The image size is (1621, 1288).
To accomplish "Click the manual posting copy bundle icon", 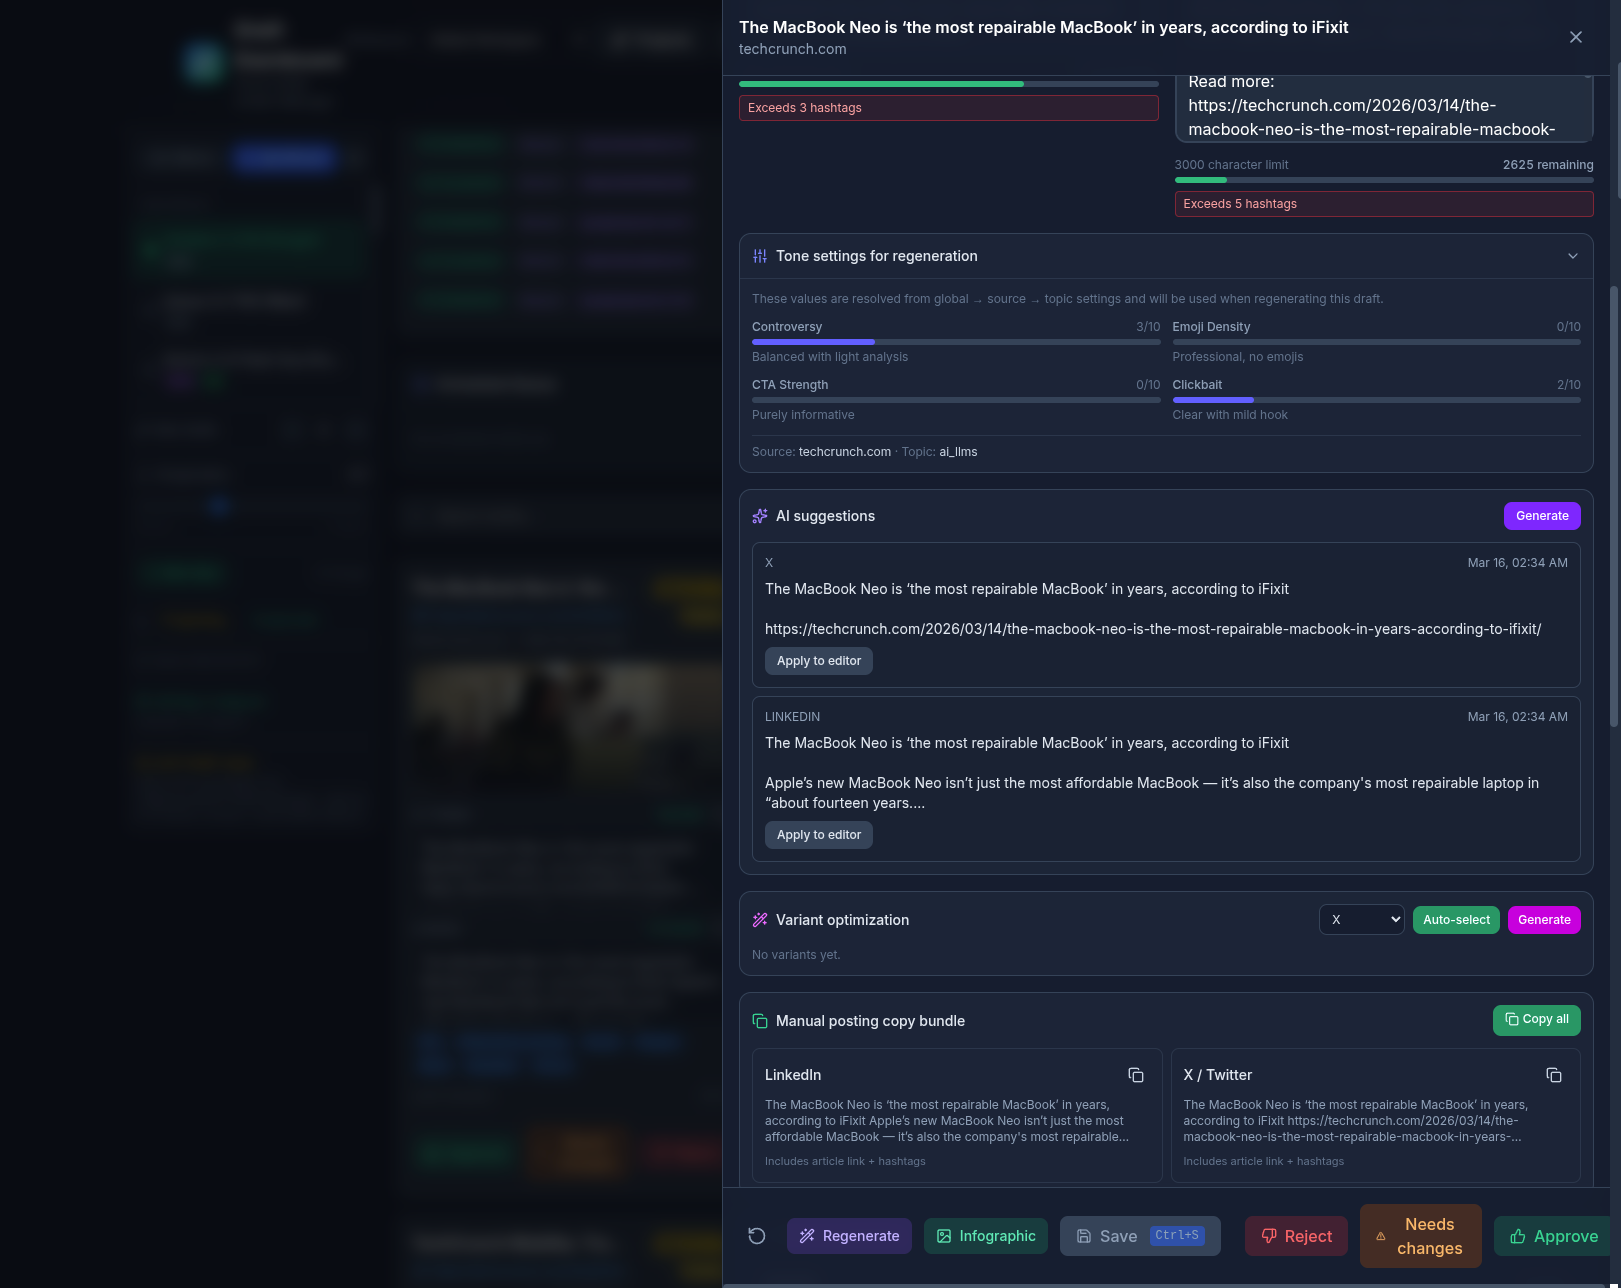I will [760, 1020].
